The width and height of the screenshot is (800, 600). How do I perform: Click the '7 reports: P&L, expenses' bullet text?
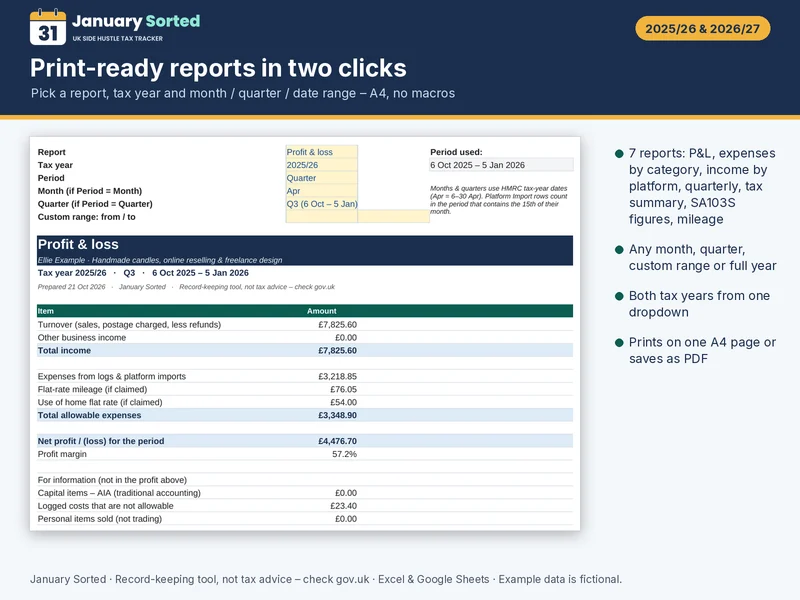tap(703, 186)
